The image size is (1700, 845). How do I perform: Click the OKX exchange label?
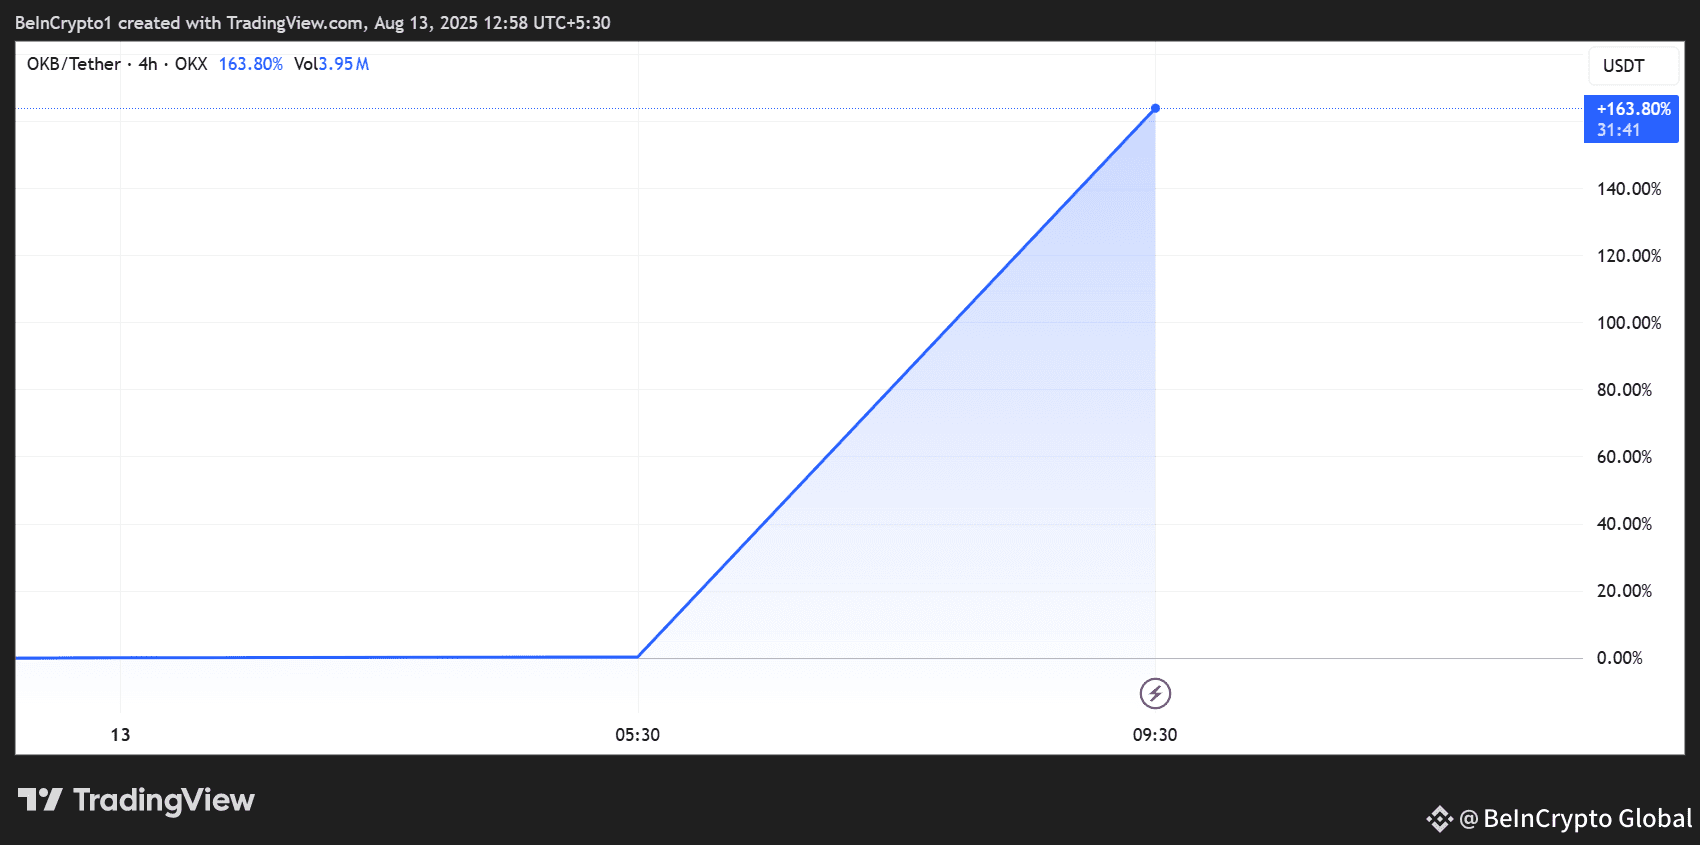(x=191, y=64)
